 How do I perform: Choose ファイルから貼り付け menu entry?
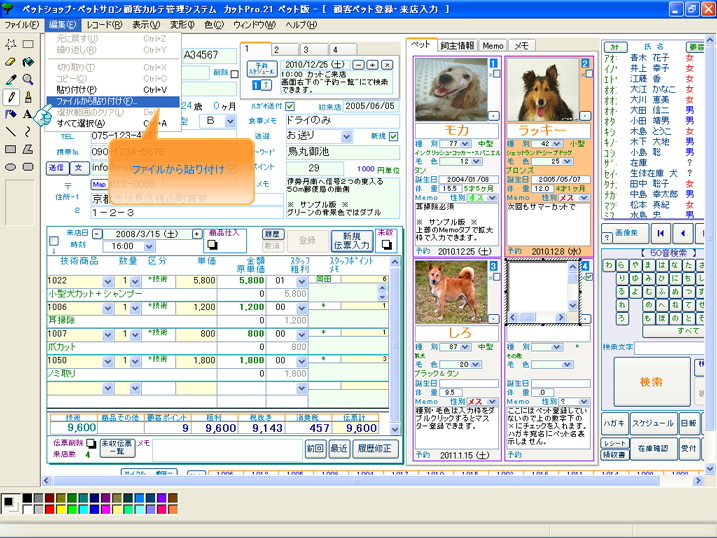[113, 101]
